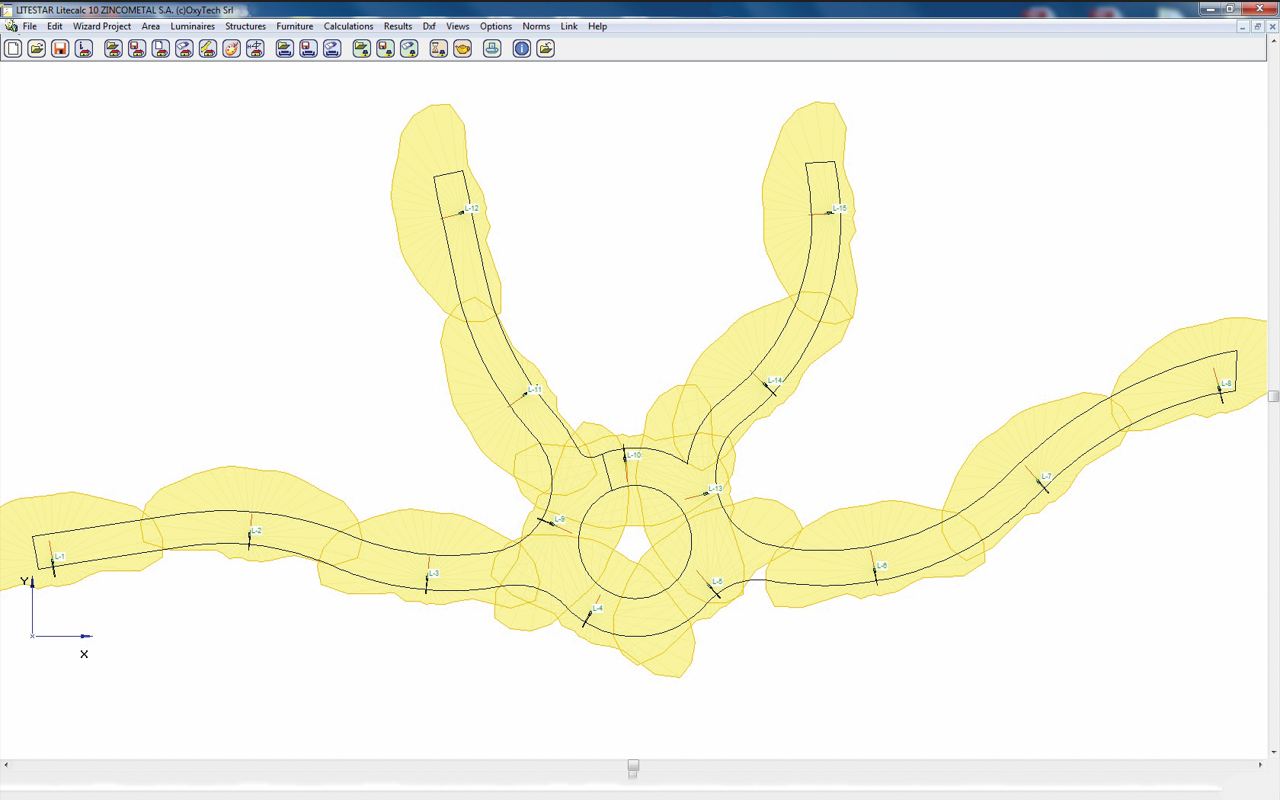Click the printer icon

click(492, 48)
